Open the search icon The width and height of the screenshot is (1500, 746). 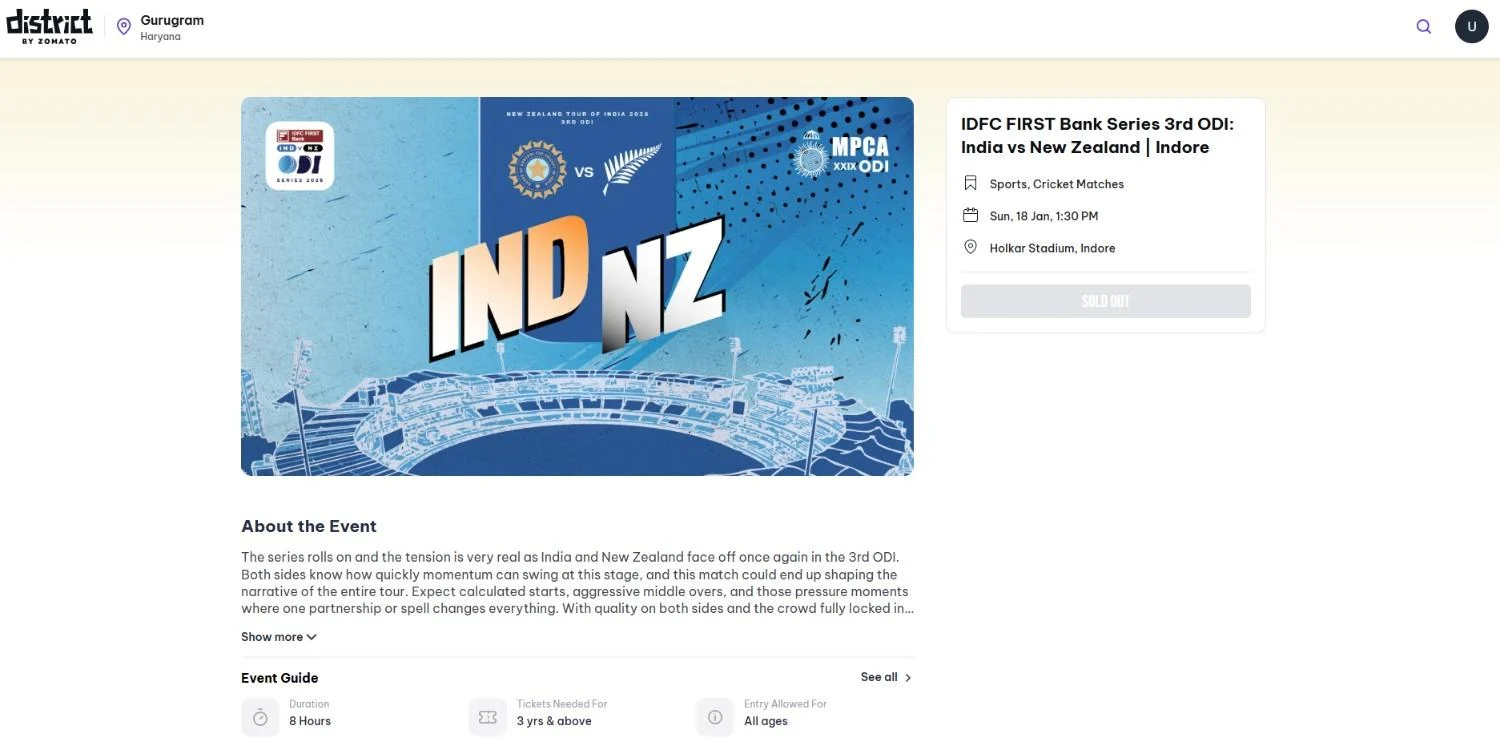coord(1419,24)
